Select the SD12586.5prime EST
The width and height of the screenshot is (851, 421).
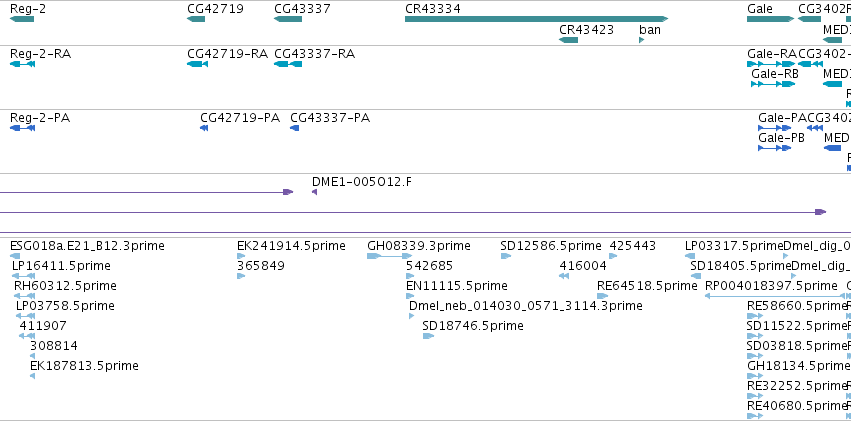[x=506, y=256]
